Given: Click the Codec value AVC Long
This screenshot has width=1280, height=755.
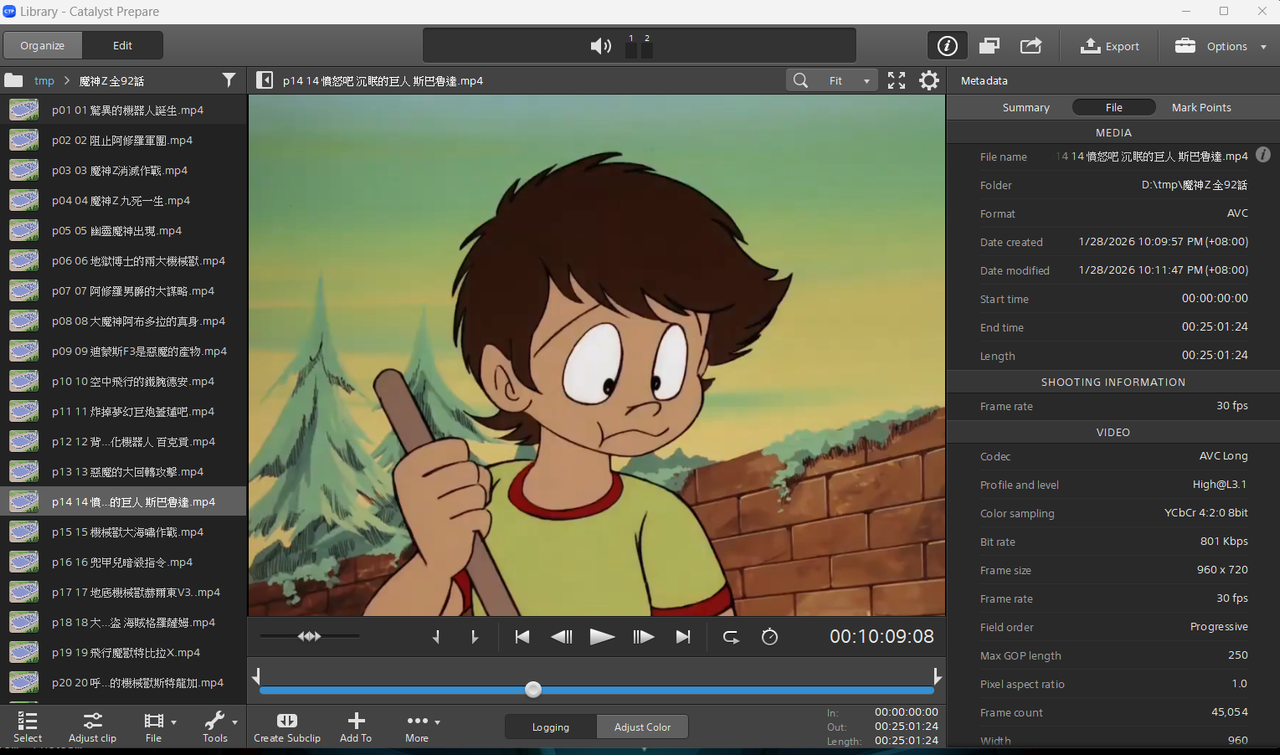Looking at the screenshot, I should [1224, 456].
